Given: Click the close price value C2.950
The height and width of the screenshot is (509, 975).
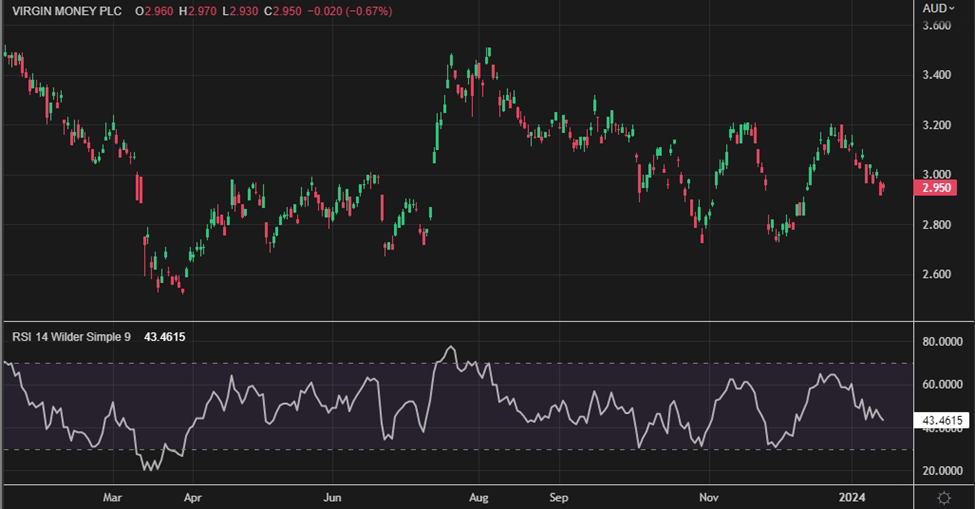Looking at the screenshot, I should tap(283, 11).
